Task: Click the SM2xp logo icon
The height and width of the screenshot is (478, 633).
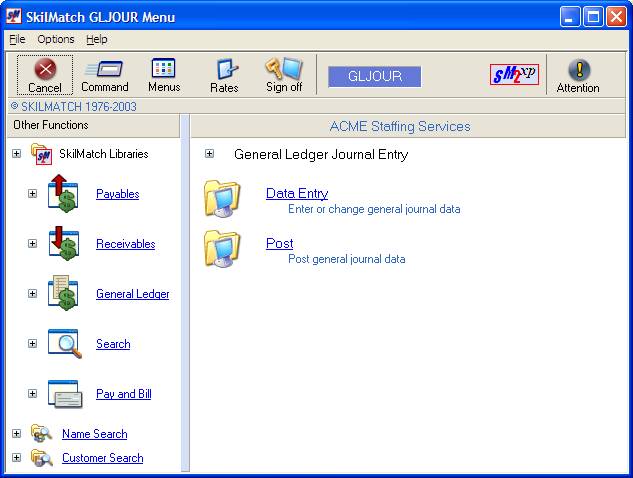Action: [514, 74]
